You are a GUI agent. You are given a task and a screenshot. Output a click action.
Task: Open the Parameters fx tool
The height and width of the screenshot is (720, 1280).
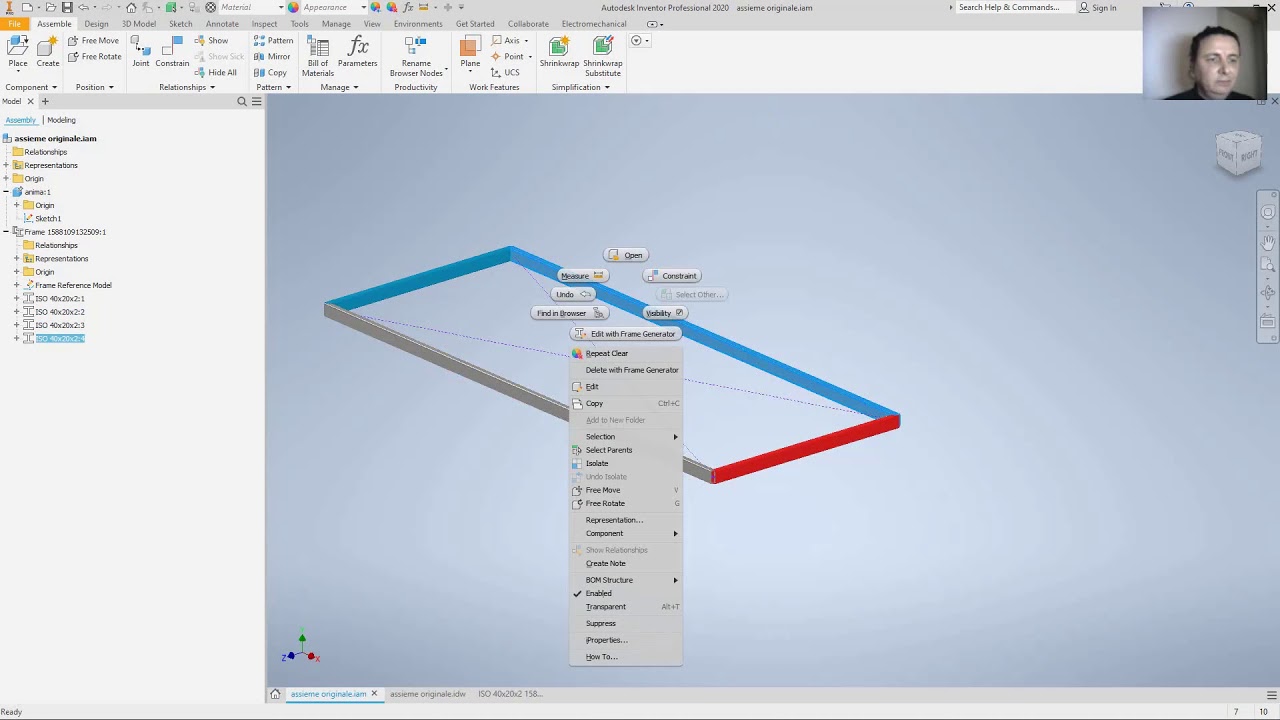357,51
